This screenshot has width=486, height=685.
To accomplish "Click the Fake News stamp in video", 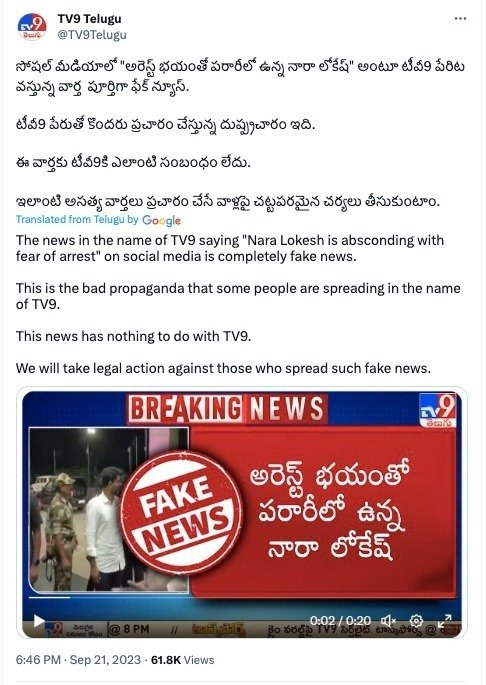I will (x=181, y=512).
